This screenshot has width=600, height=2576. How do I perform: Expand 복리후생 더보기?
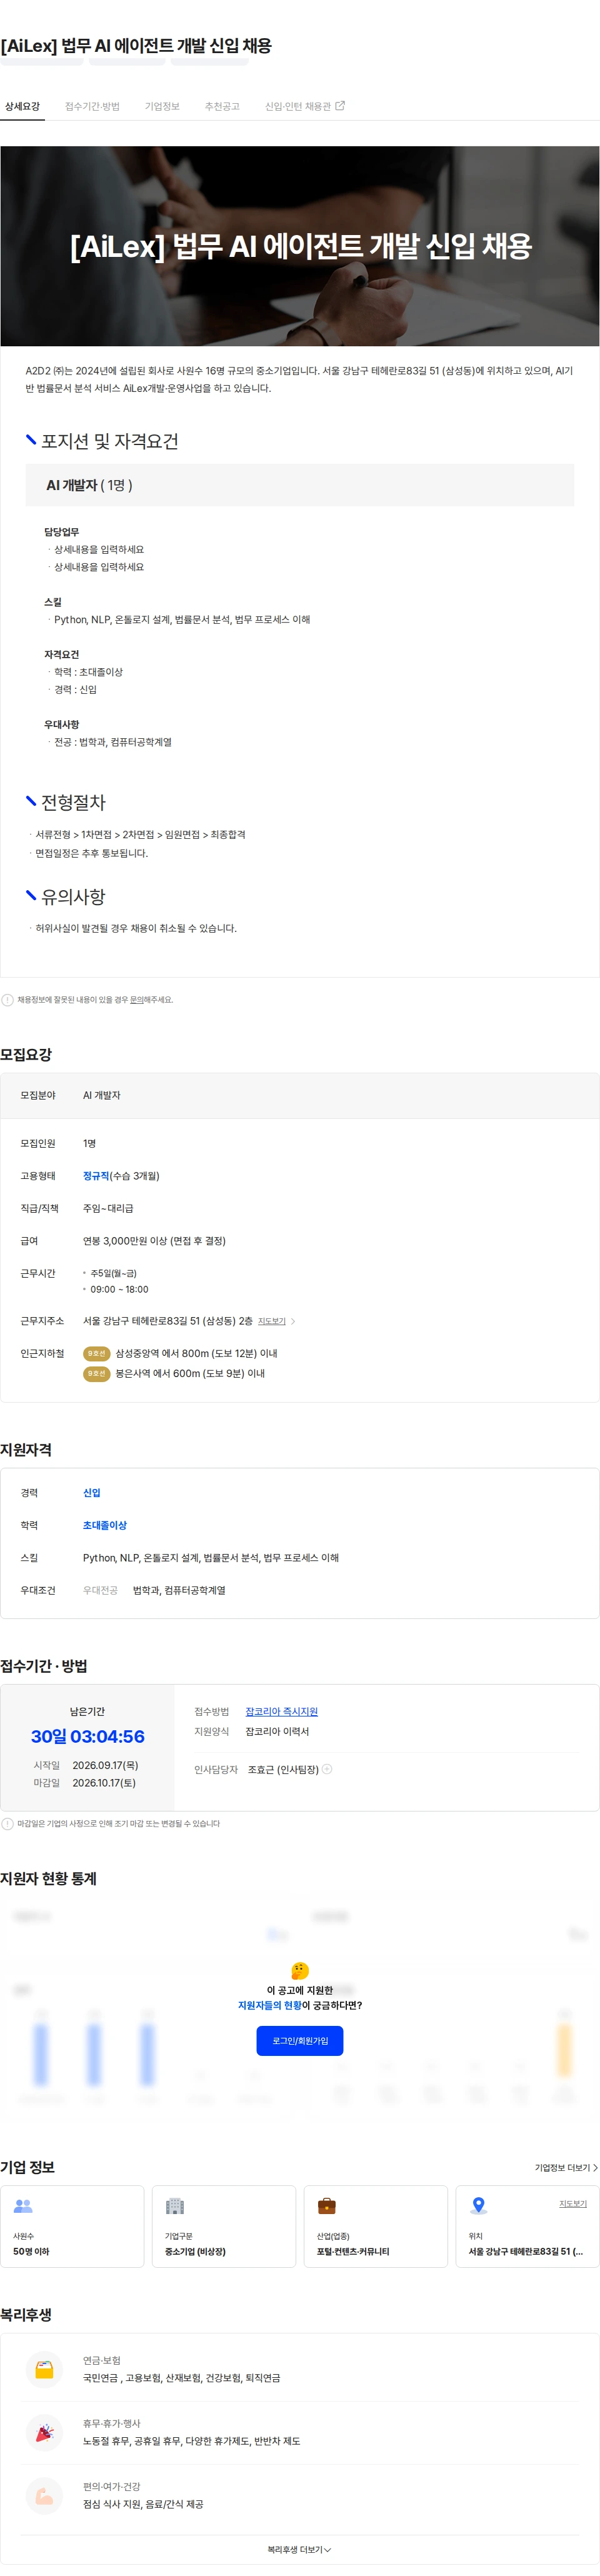click(299, 2549)
